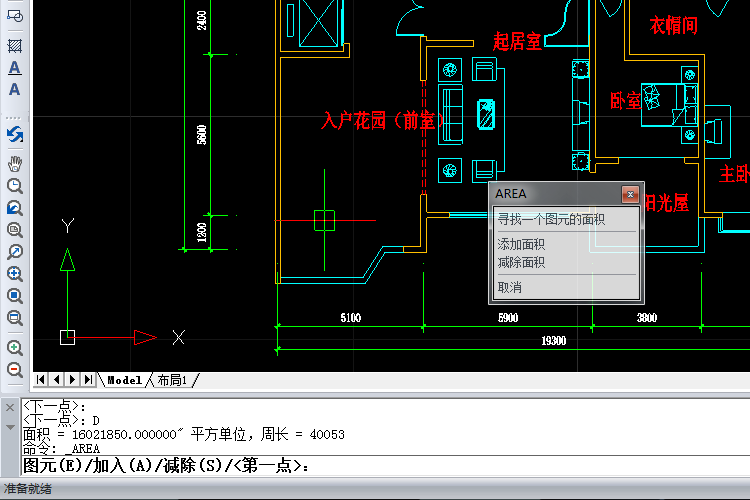Expand the command line options arrow
The image size is (750, 500).
[x=10, y=427]
